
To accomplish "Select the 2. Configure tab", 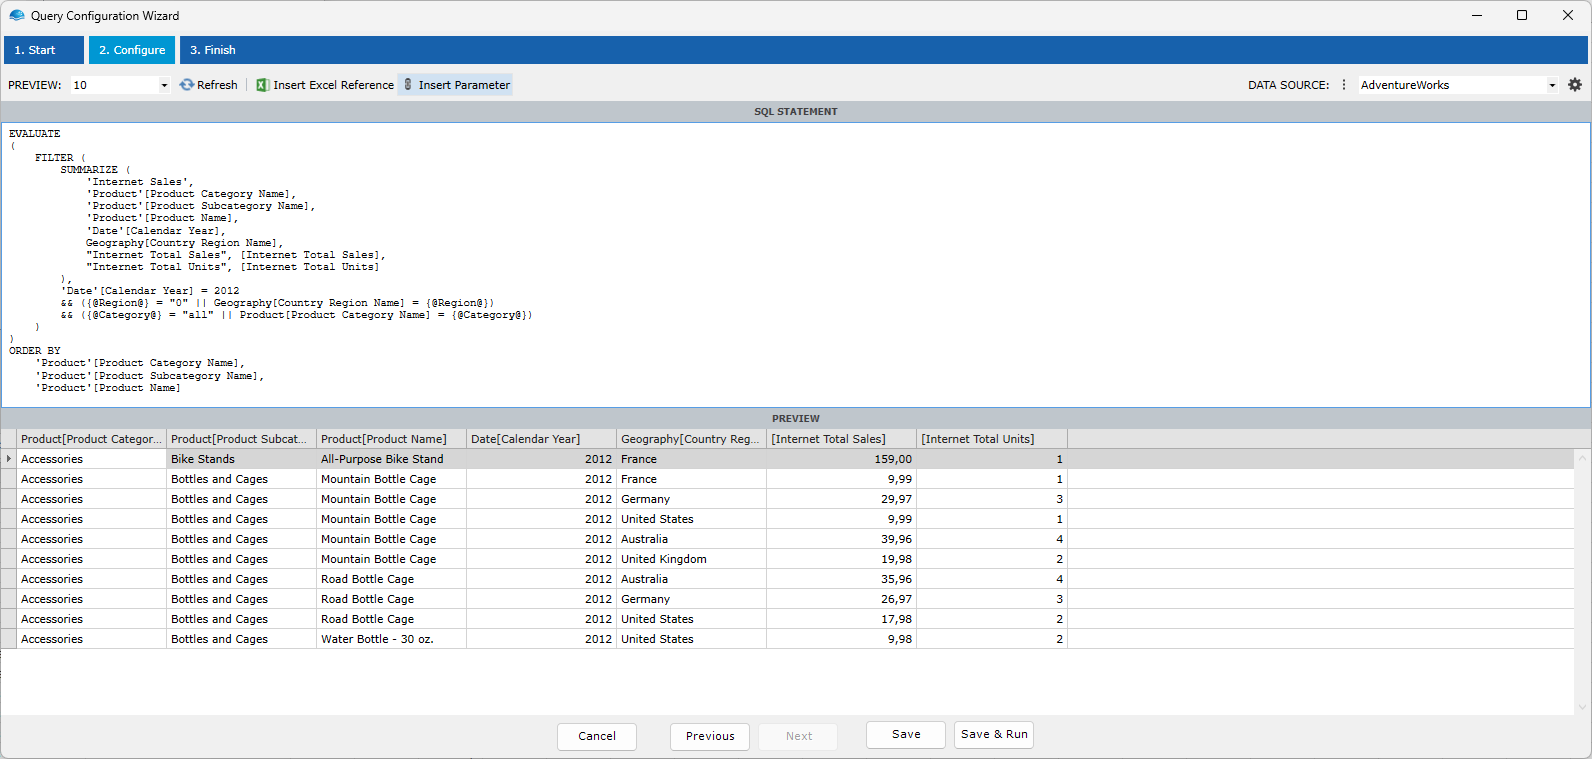I will 132,50.
